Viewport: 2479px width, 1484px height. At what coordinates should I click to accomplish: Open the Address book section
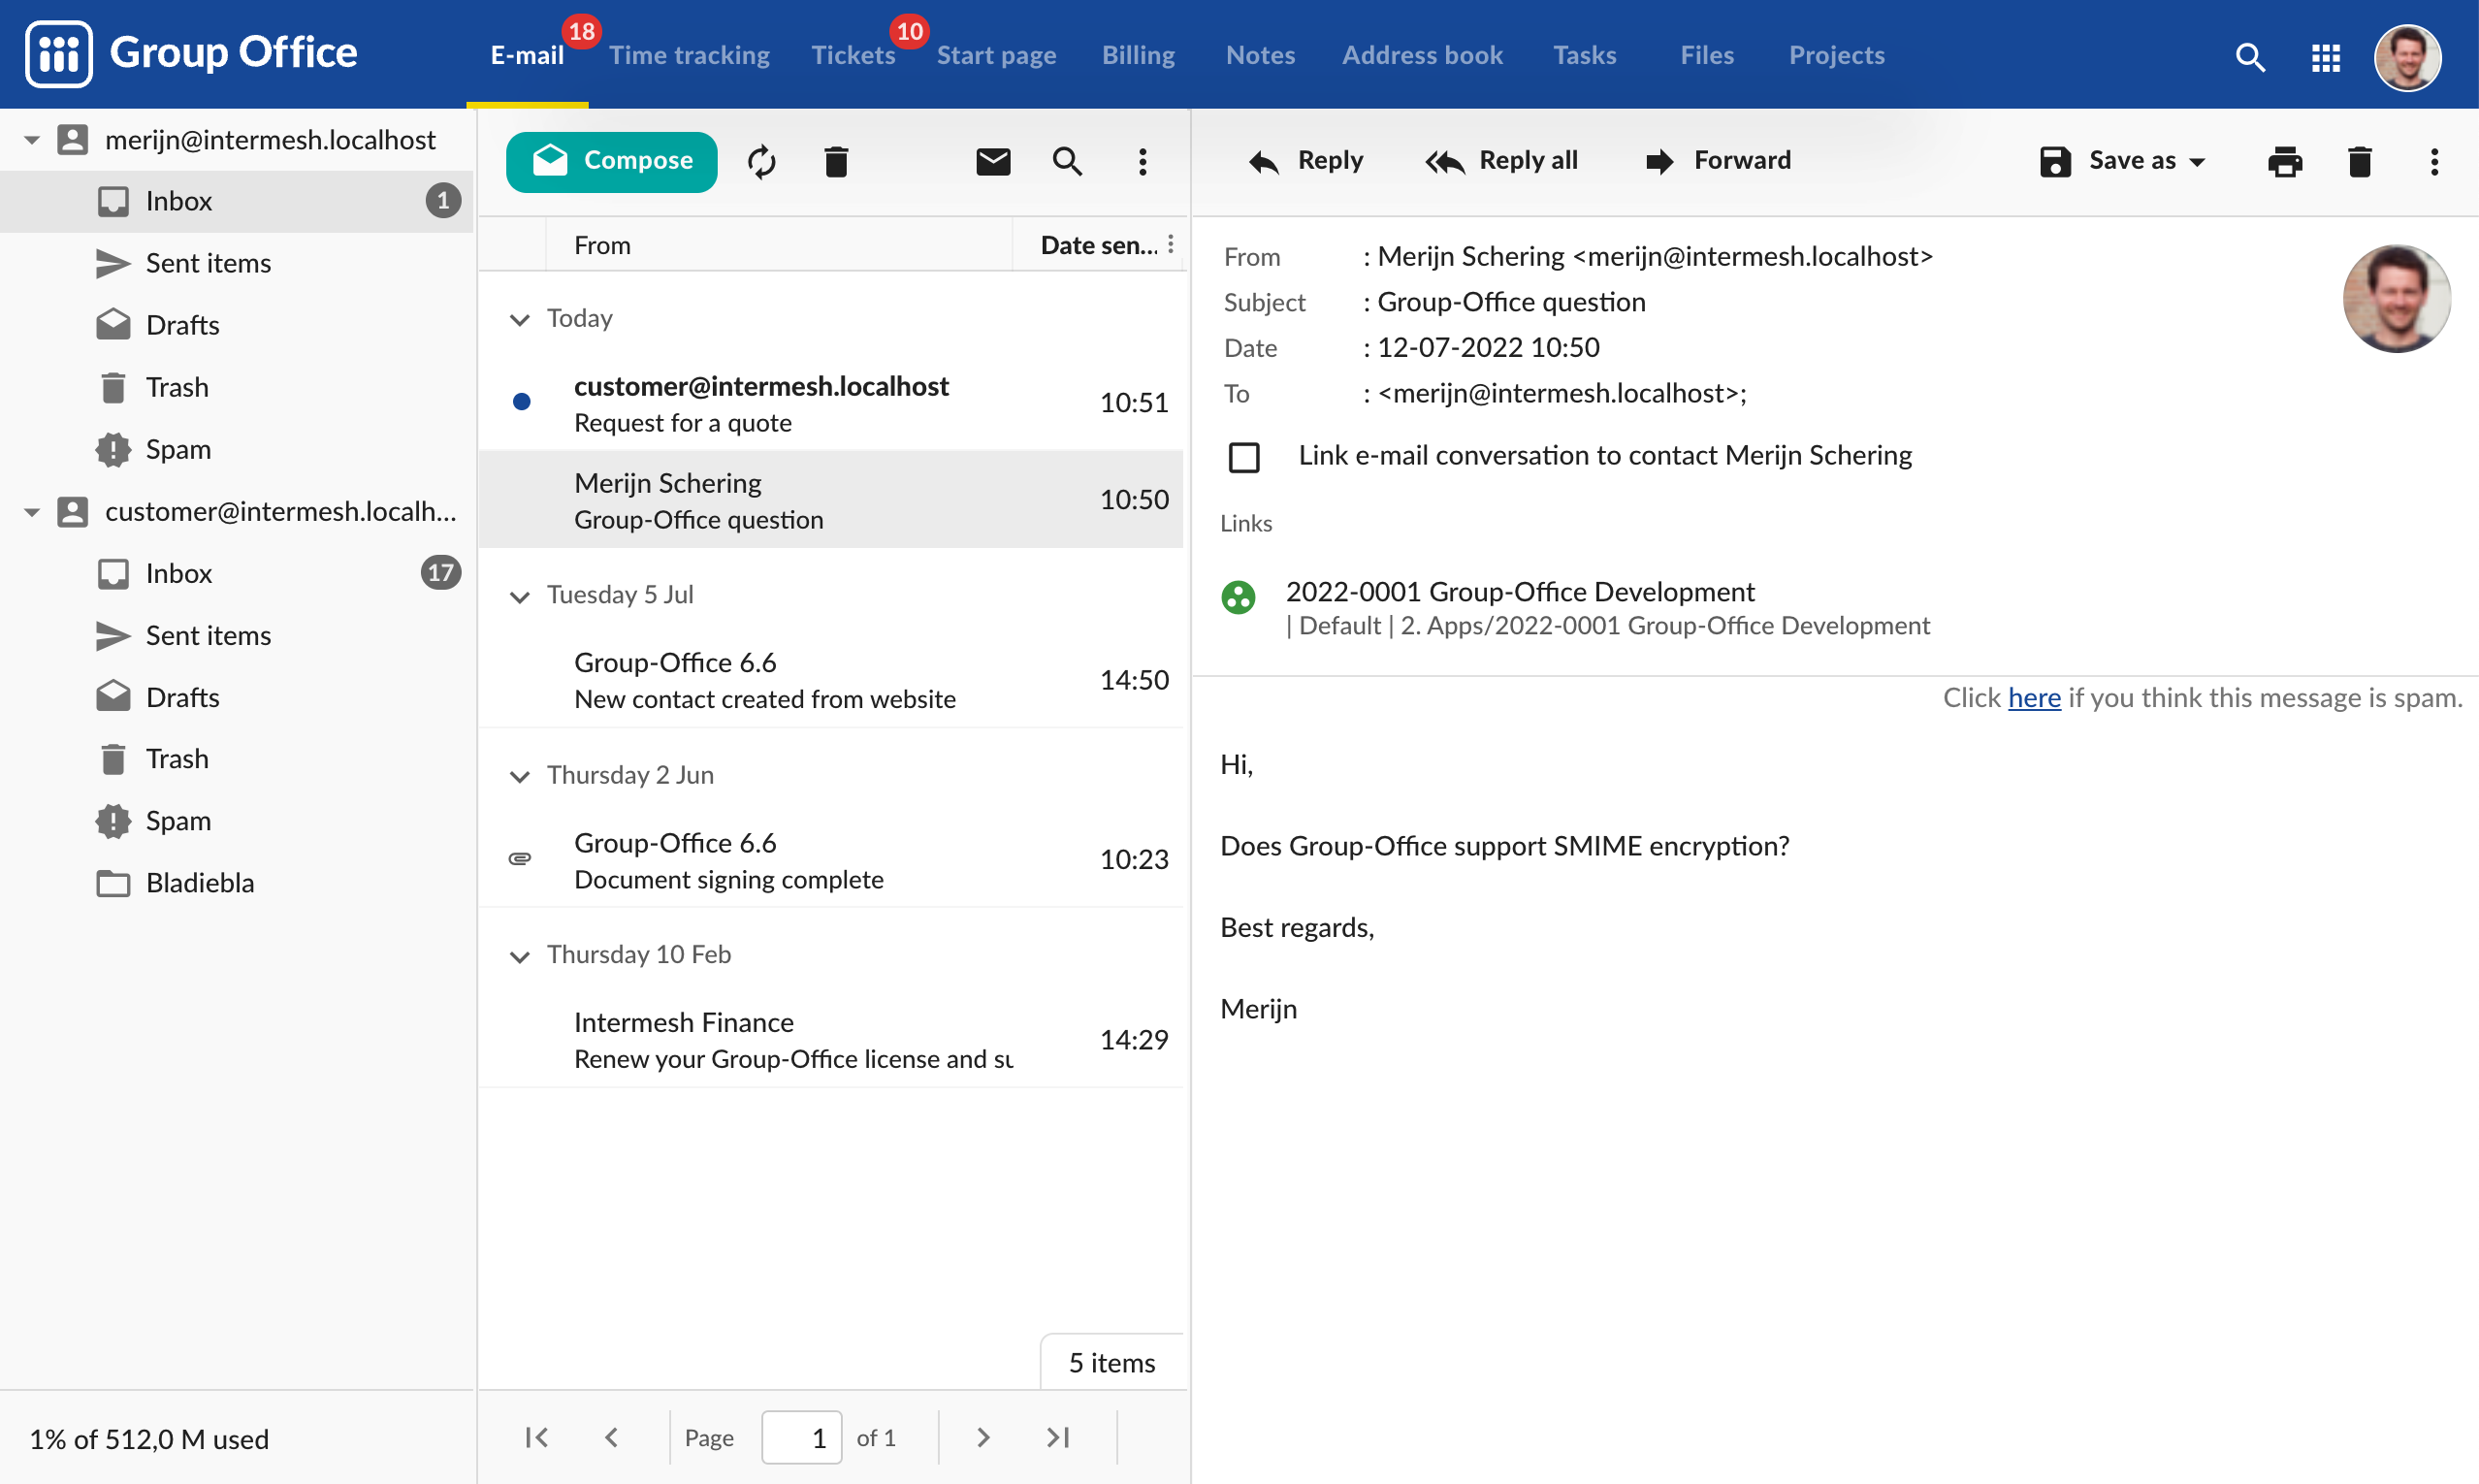click(x=1422, y=55)
